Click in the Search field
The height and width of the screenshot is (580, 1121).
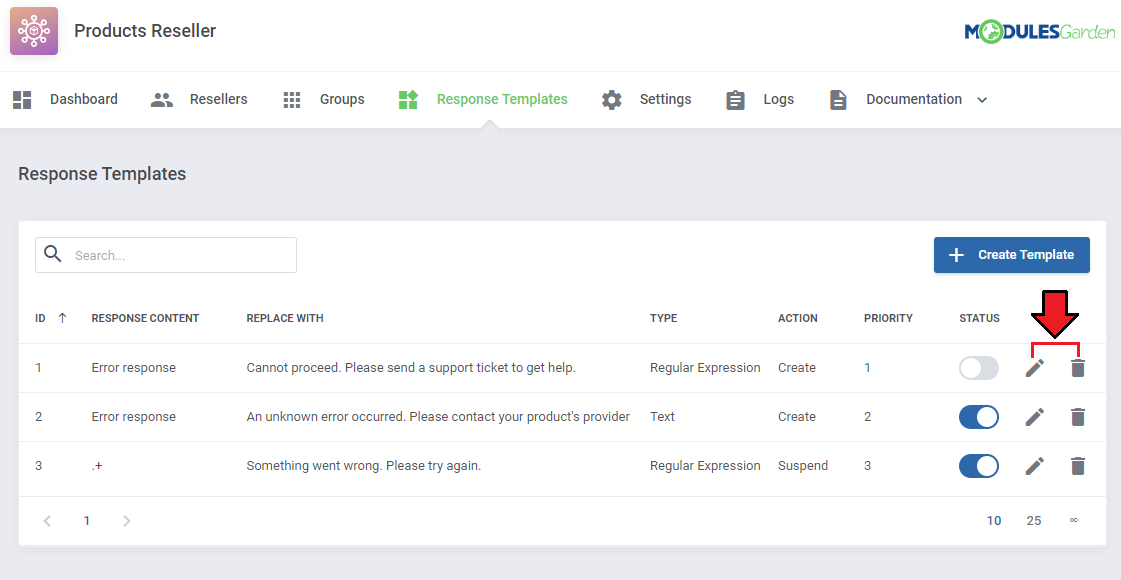click(x=166, y=255)
